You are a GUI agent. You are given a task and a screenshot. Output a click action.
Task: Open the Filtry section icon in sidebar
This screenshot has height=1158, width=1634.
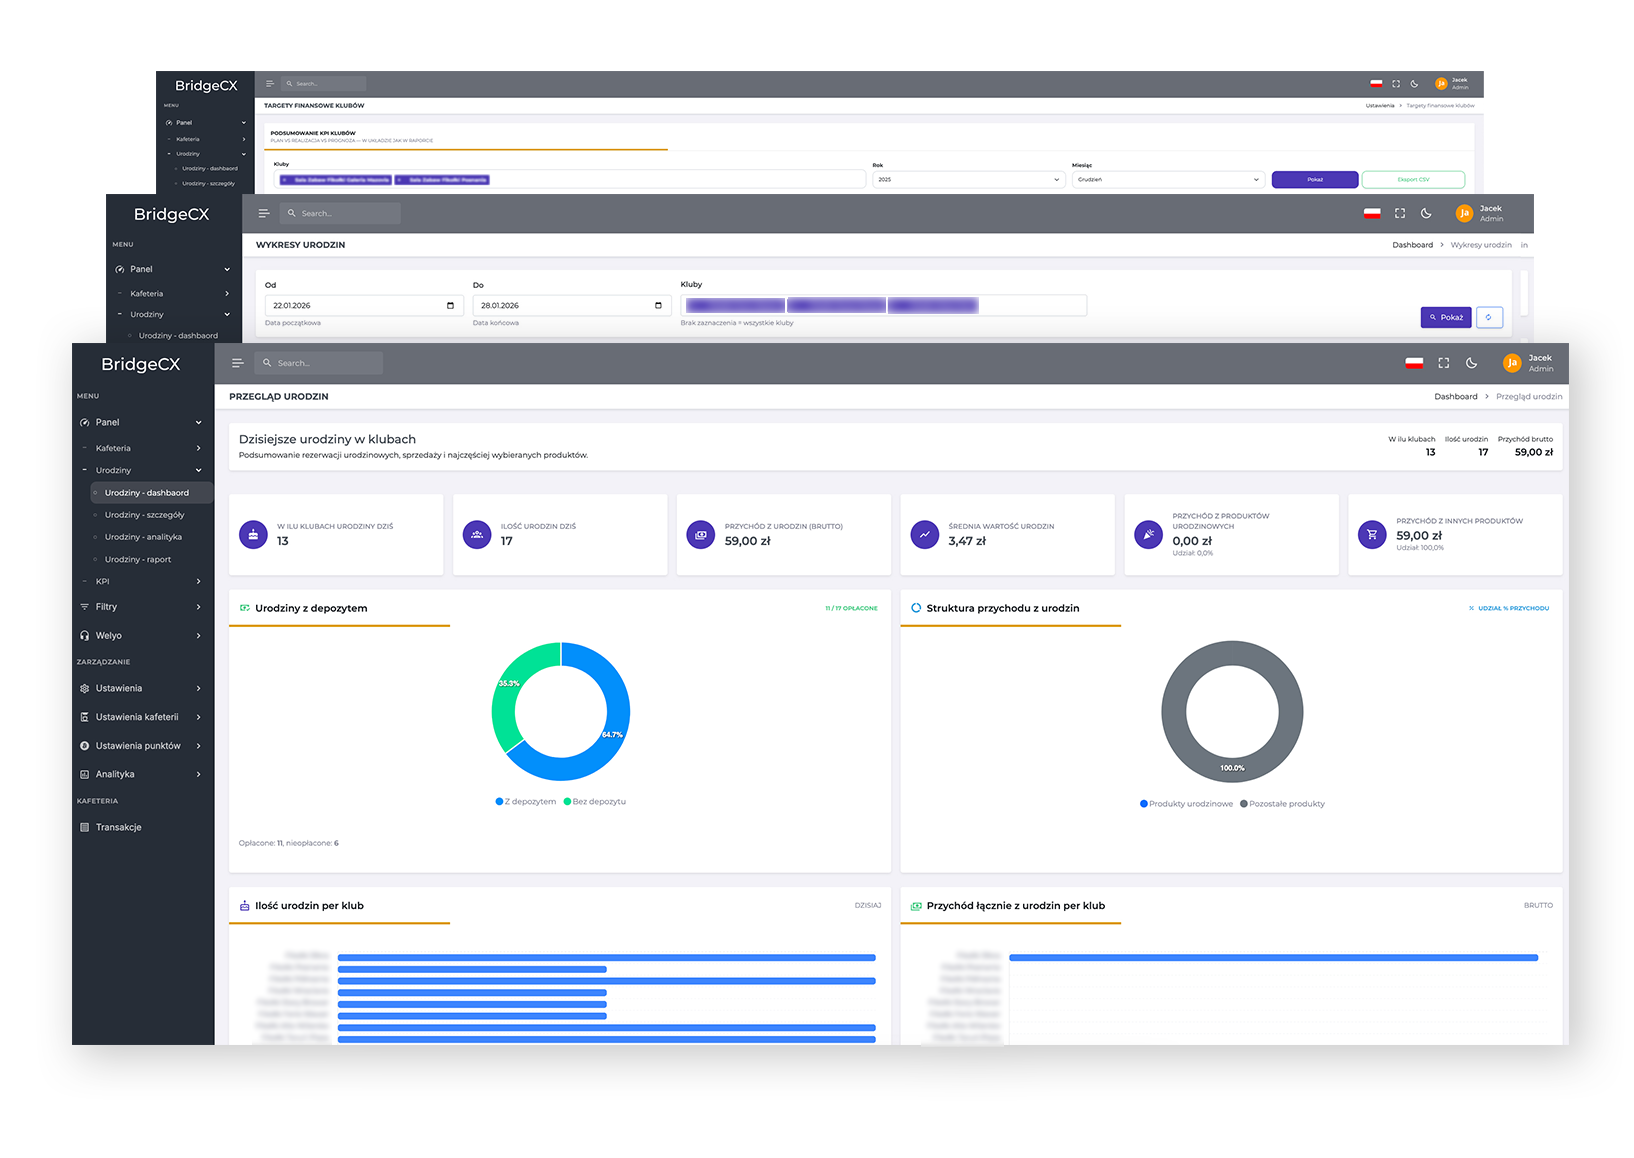(85, 606)
